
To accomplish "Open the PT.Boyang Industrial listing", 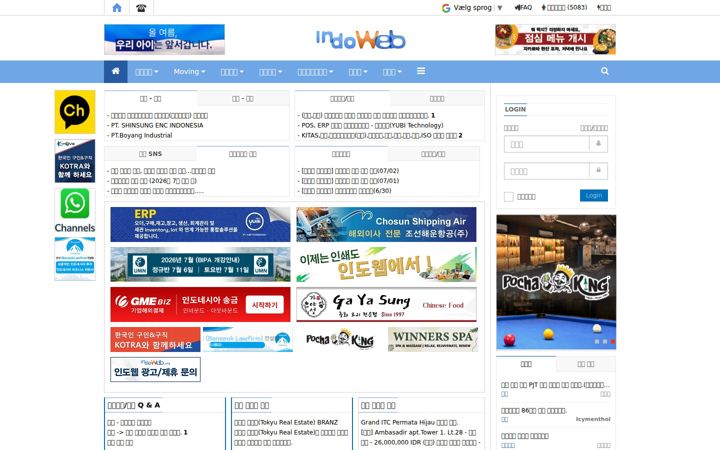I will point(141,135).
